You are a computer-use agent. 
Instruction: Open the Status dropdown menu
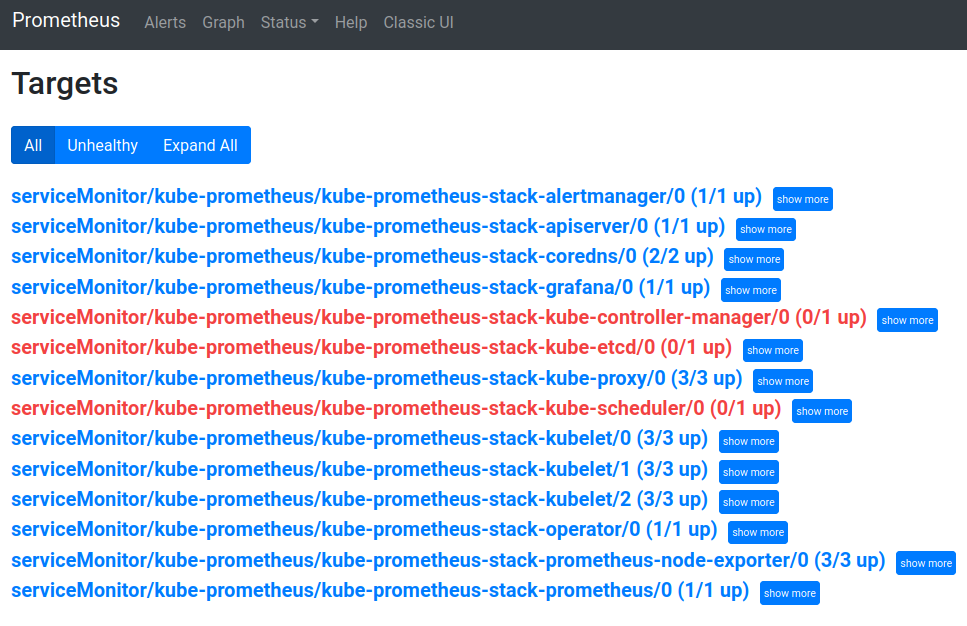coord(288,22)
